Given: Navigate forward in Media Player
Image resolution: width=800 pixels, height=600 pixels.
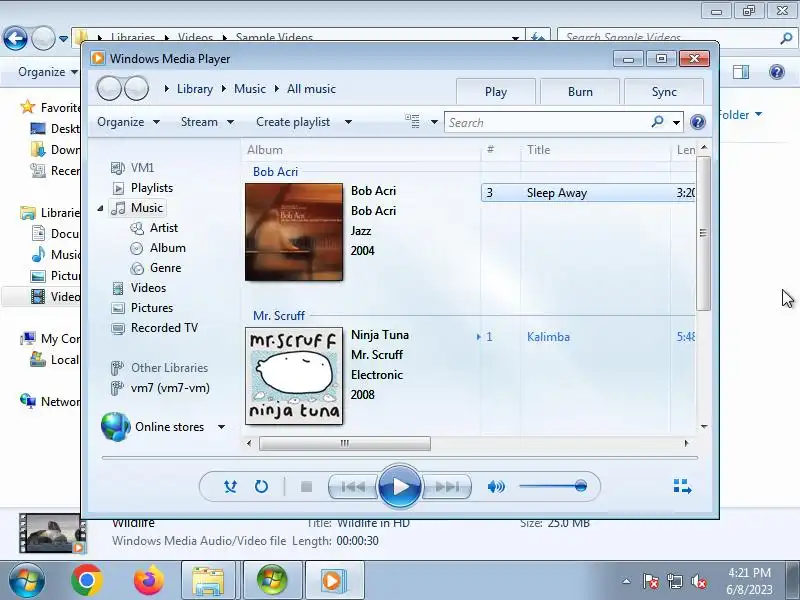Looking at the screenshot, I should pos(136,89).
